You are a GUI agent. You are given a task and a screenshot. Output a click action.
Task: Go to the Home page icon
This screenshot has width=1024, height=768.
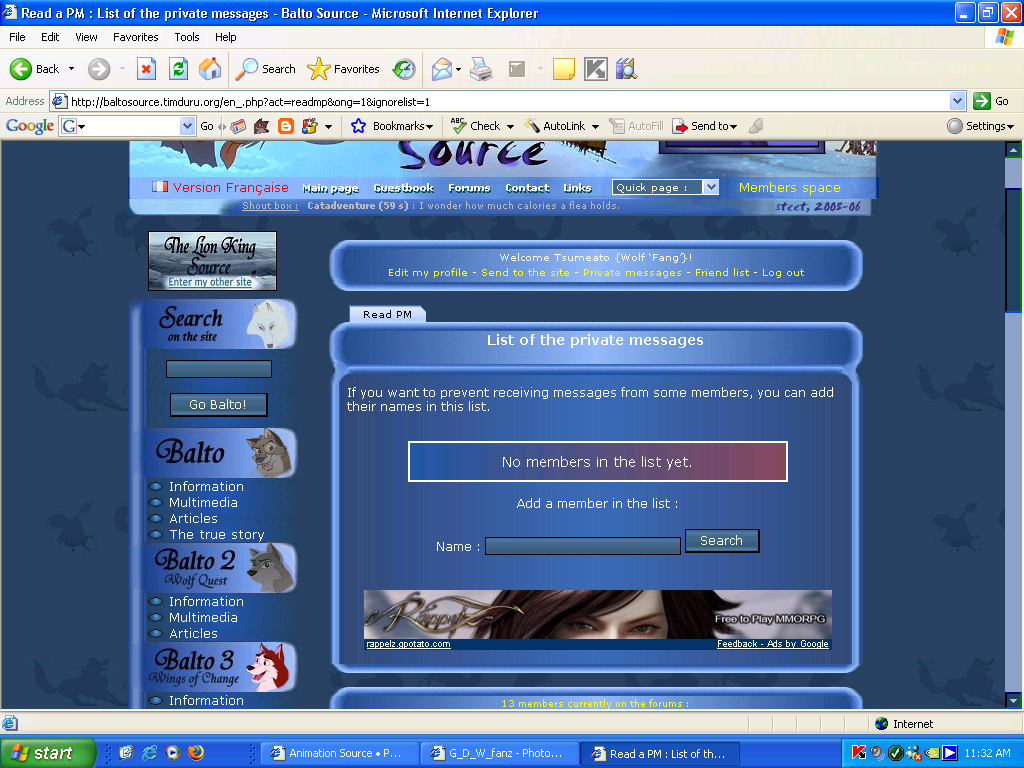pos(210,69)
